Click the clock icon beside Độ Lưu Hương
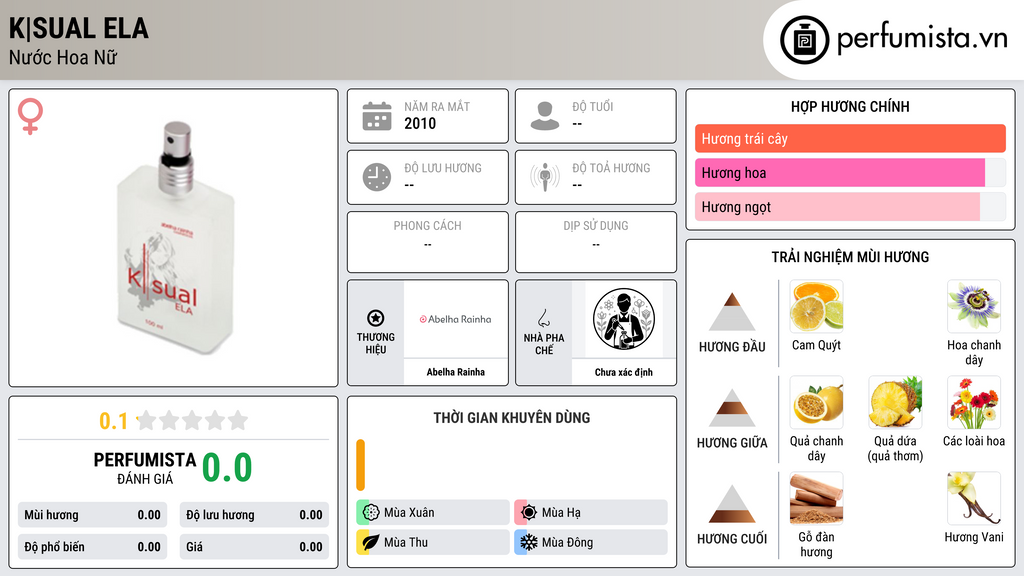The width and height of the screenshot is (1024, 576). coord(377,177)
